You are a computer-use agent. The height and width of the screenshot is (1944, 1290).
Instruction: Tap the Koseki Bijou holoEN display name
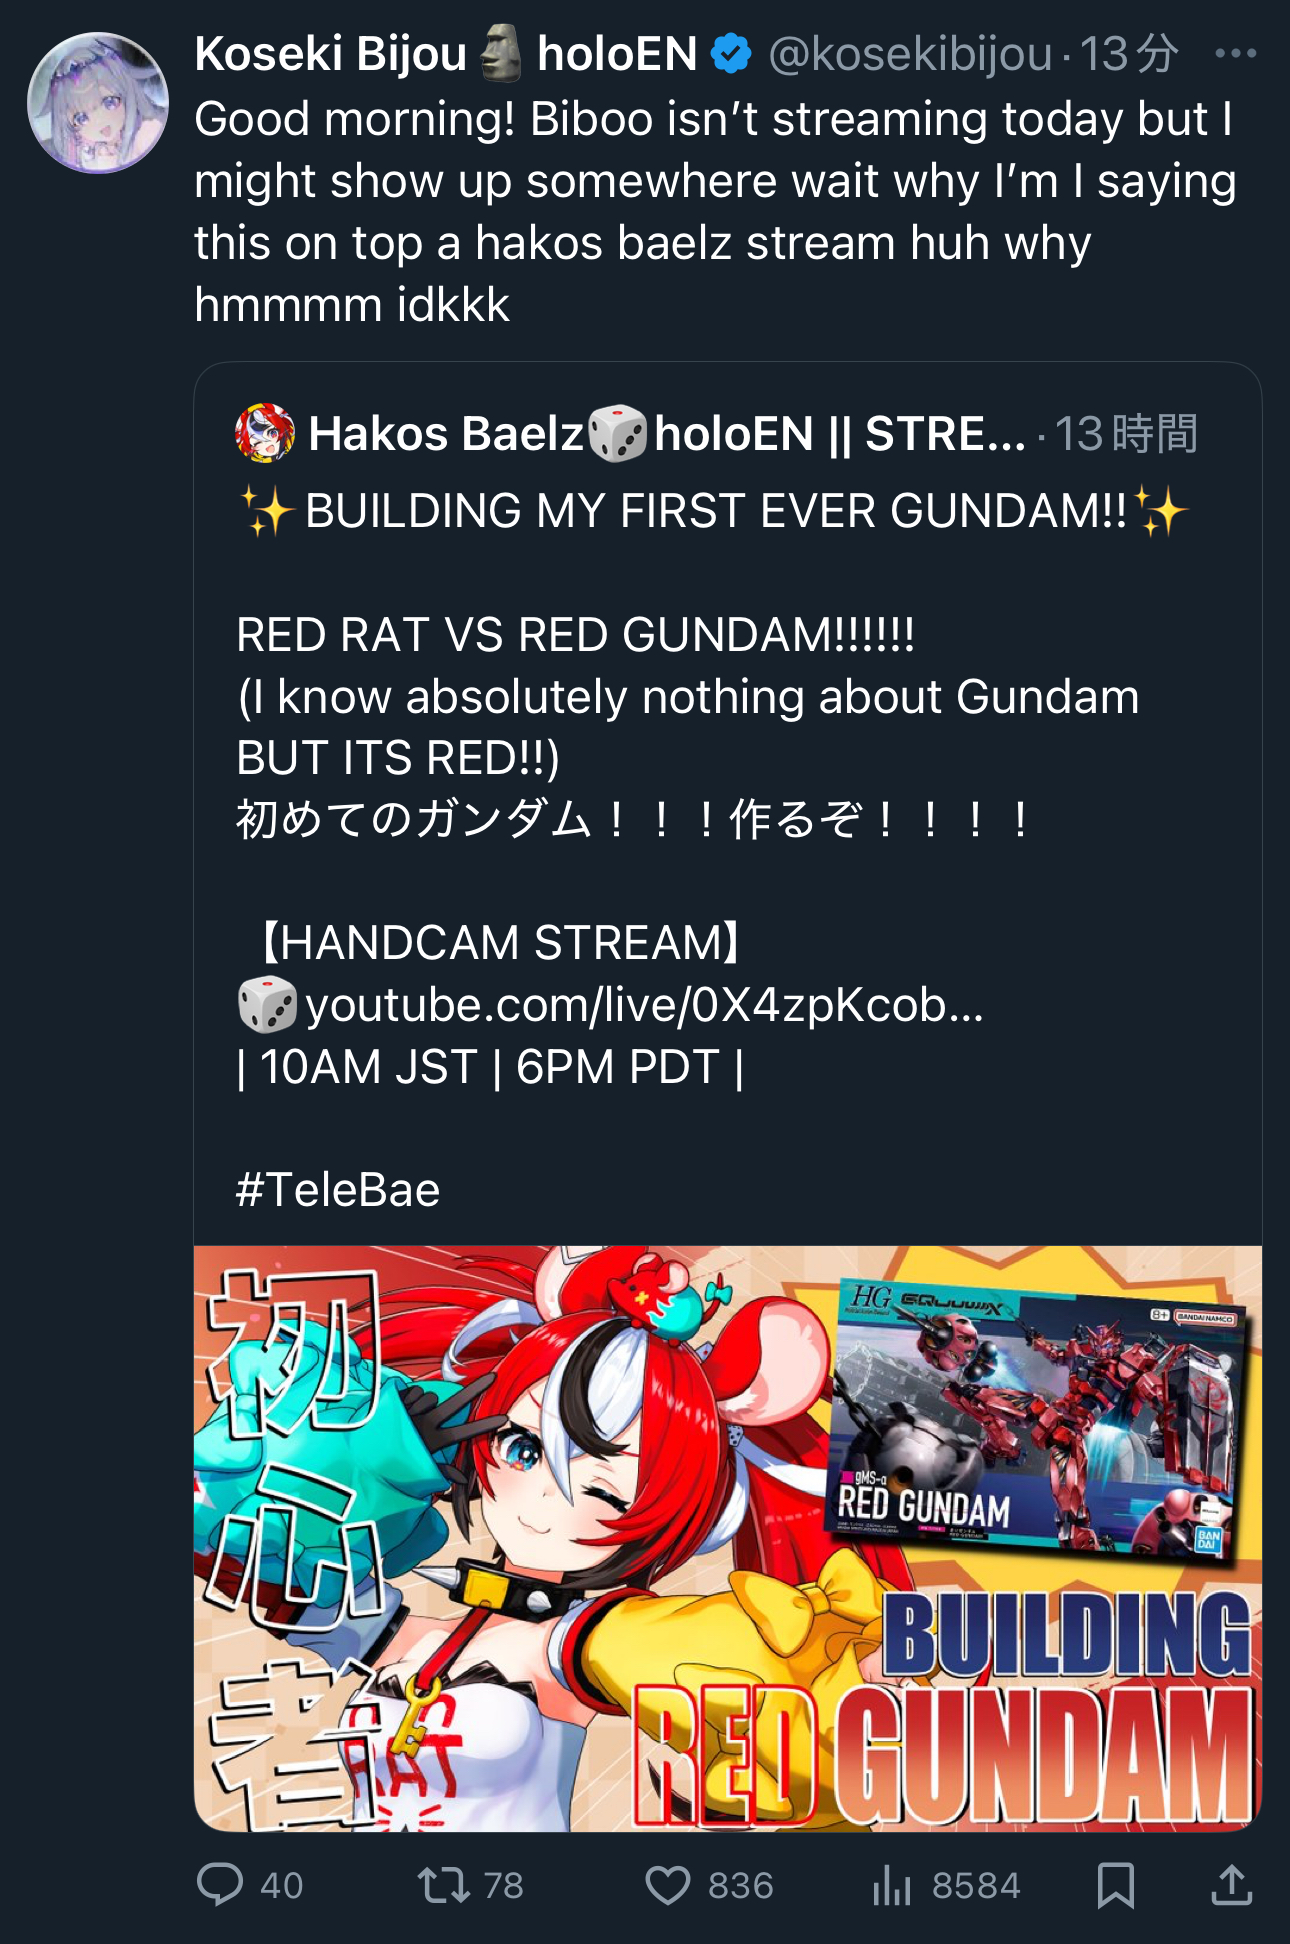[x=446, y=54]
